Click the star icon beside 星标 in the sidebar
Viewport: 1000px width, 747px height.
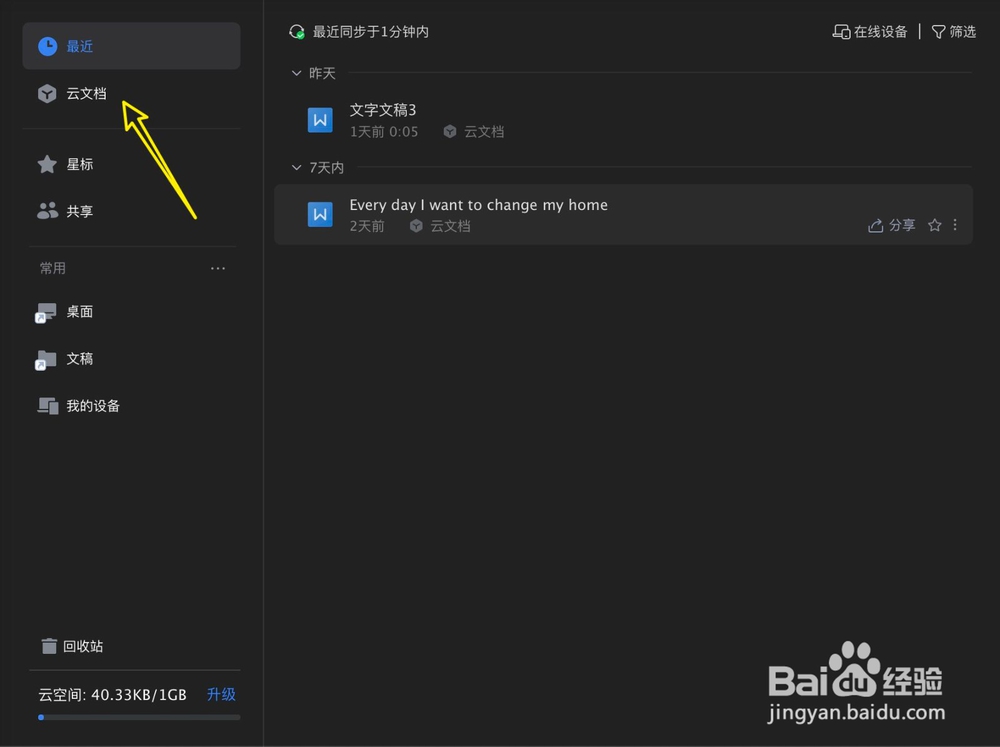[x=47, y=164]
